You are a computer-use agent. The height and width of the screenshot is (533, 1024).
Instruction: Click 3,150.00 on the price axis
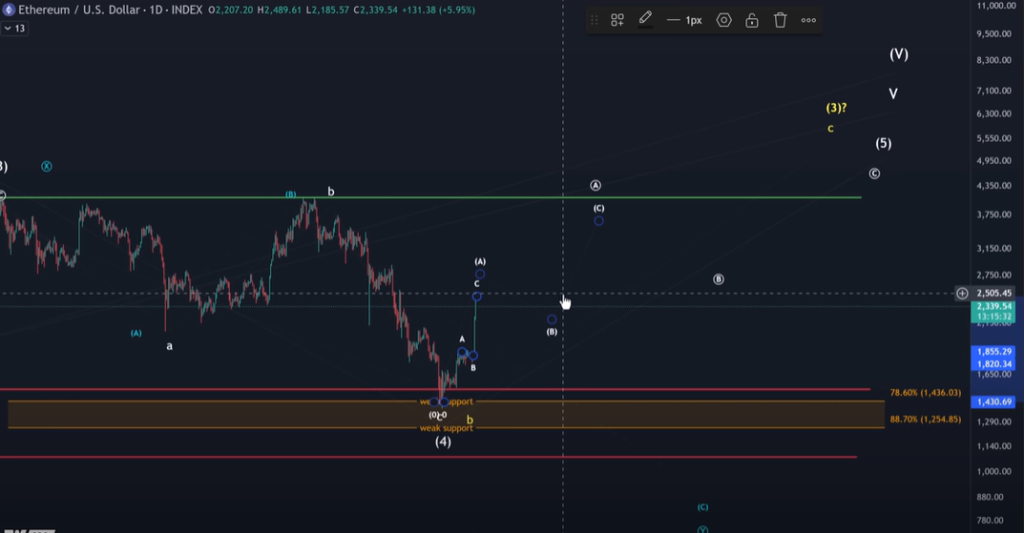click(x=994, y=249)
